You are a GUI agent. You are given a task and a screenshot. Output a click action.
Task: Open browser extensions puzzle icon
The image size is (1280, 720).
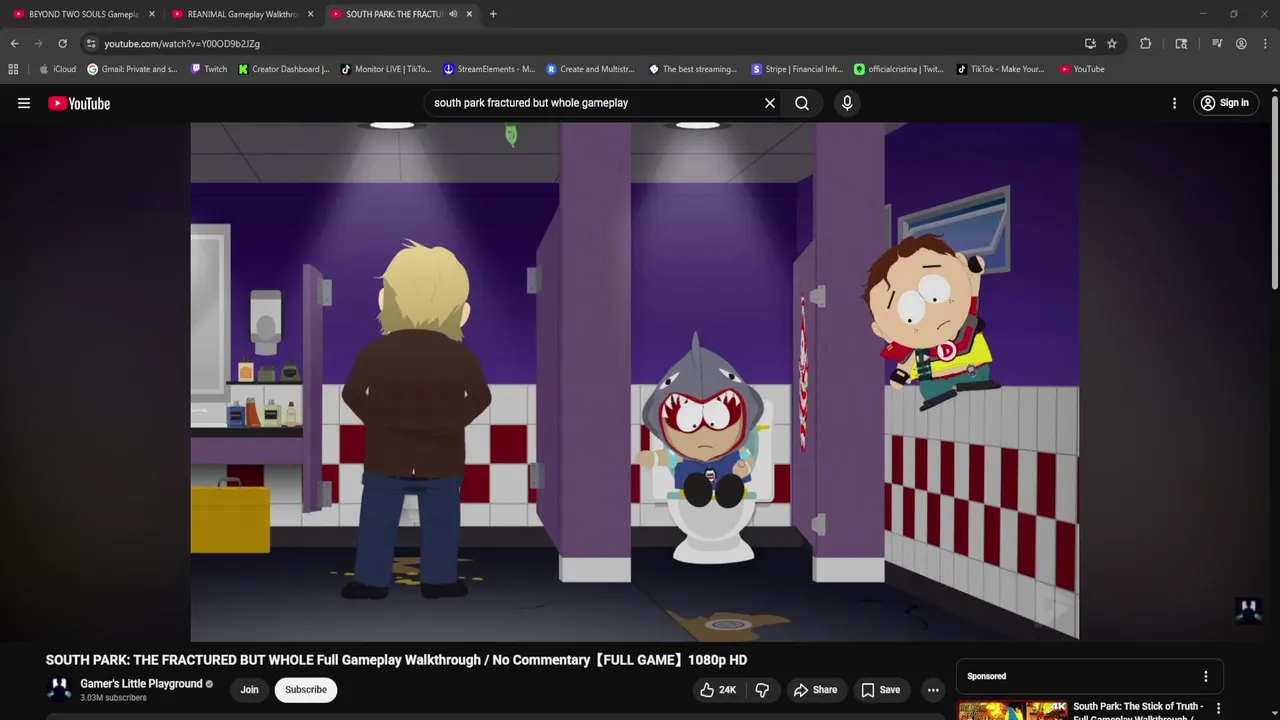[x=1146, y=44]
